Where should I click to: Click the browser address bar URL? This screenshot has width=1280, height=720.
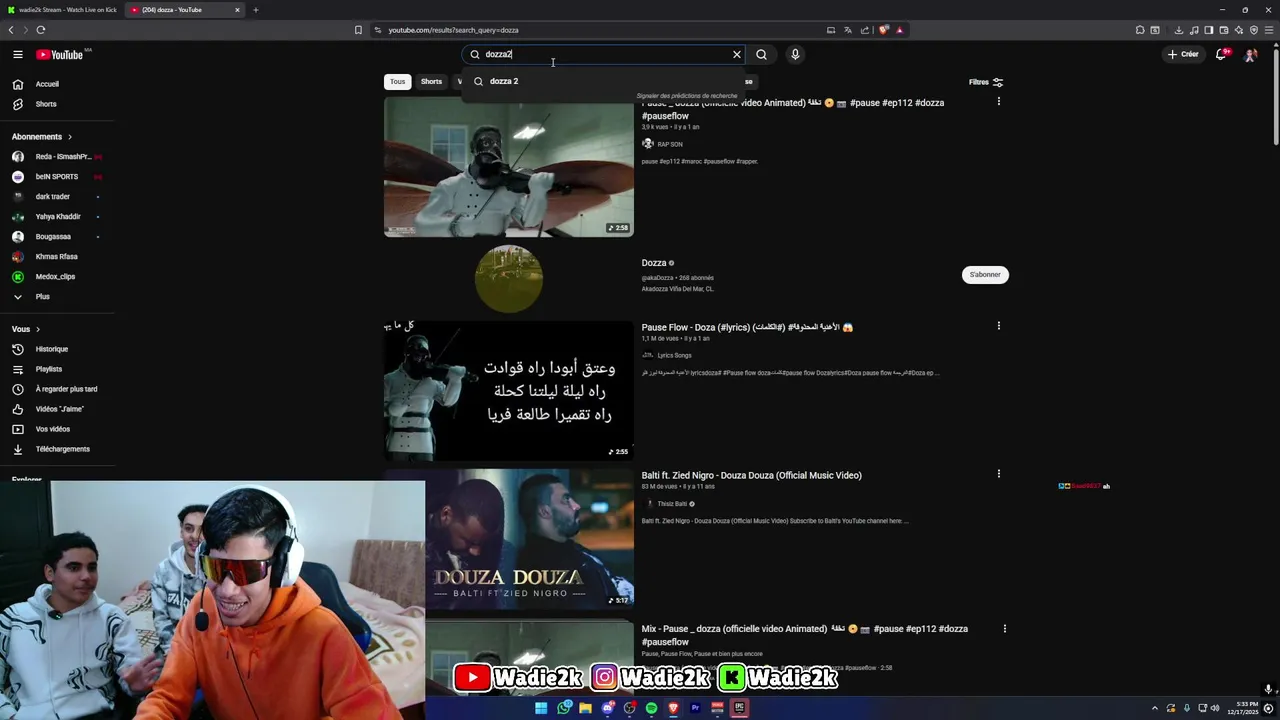point(453,30)
